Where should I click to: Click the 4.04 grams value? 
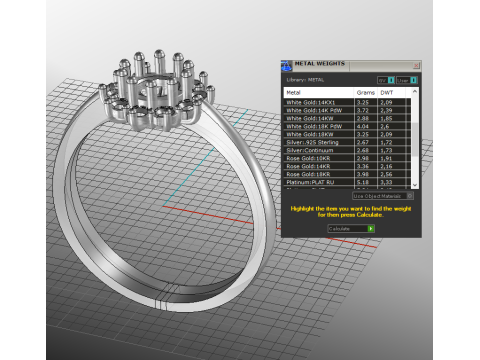(x=363, y=126)
